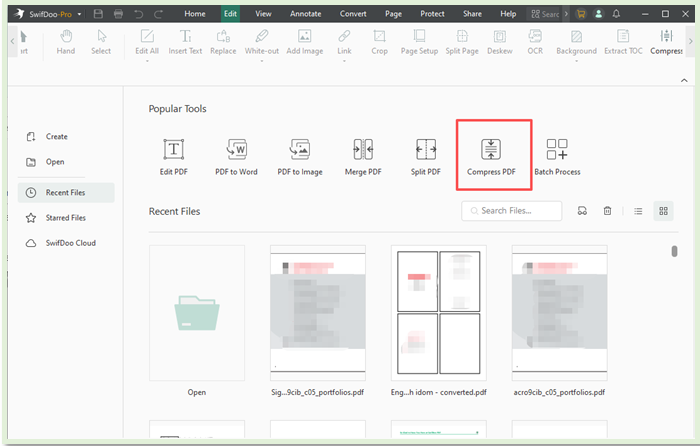This screenshot has width=700, height=446.
Task: Start the Merge PDF tool
Action: pos(363,157)
